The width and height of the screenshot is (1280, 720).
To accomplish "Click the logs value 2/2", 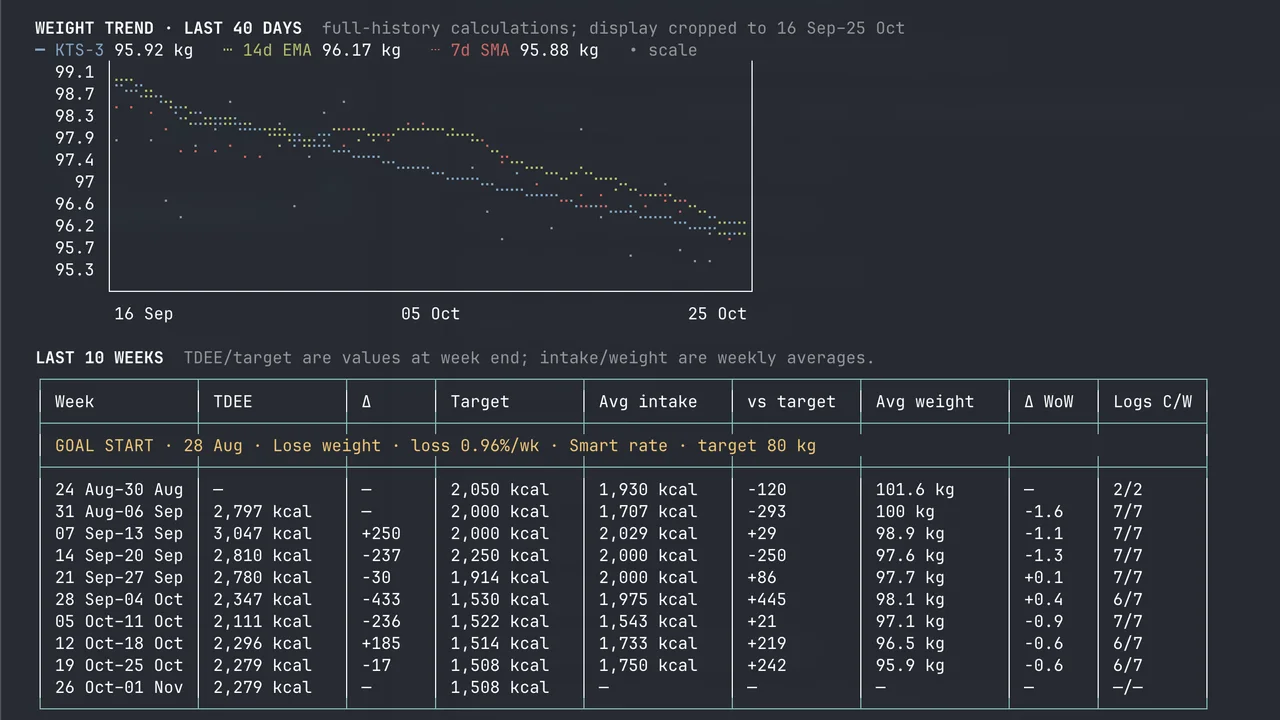I will [x=1128, y=490].
